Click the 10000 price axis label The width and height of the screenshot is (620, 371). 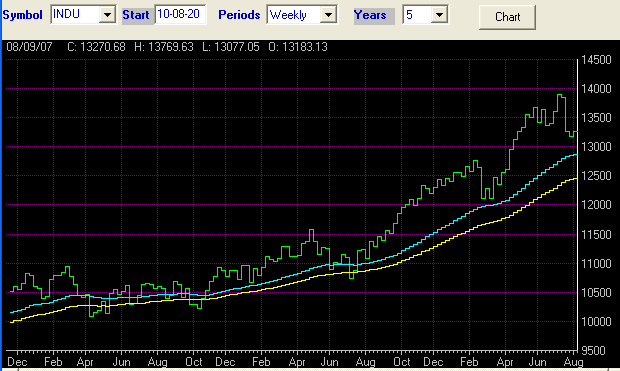(x=596, y=322)
